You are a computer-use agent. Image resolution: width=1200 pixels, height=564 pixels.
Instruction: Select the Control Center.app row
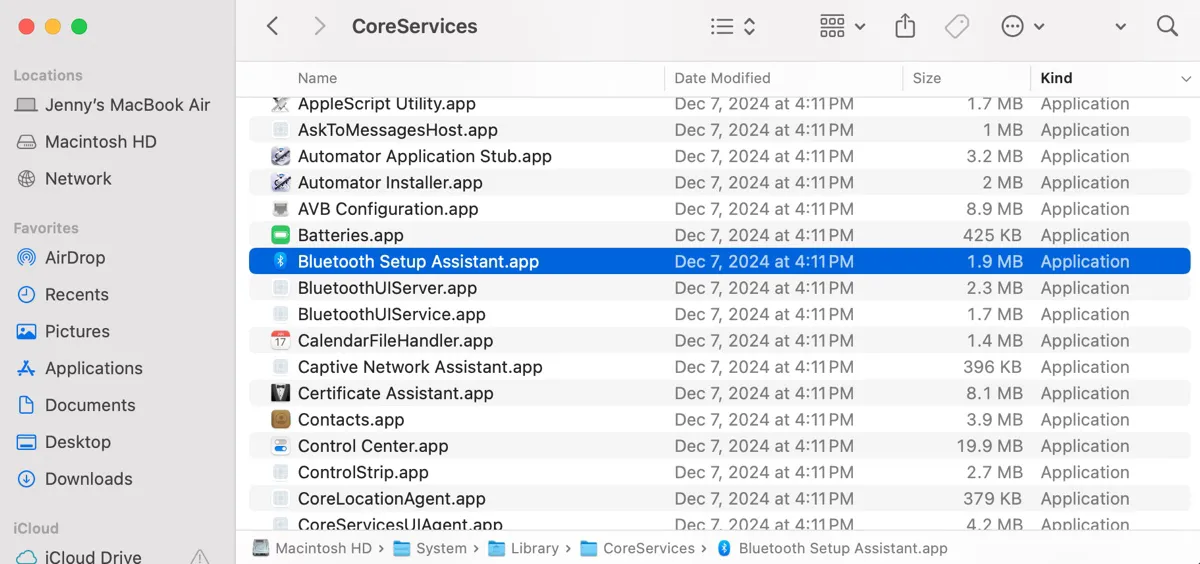click(373, 446)
